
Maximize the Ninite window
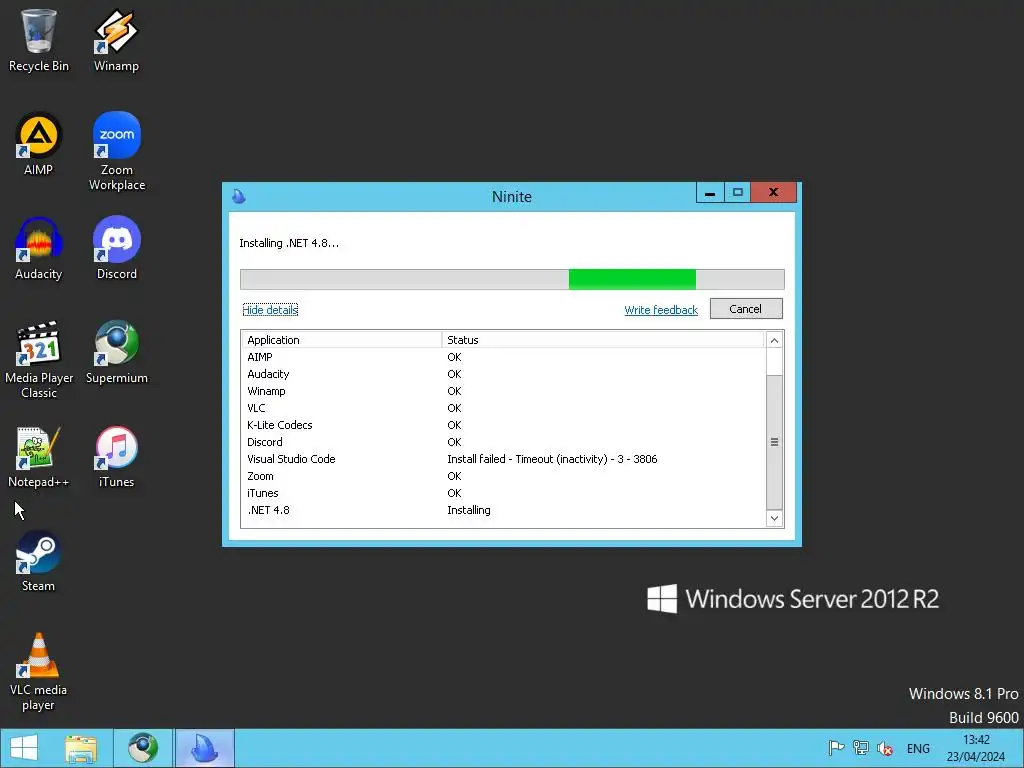coord(737,193)
